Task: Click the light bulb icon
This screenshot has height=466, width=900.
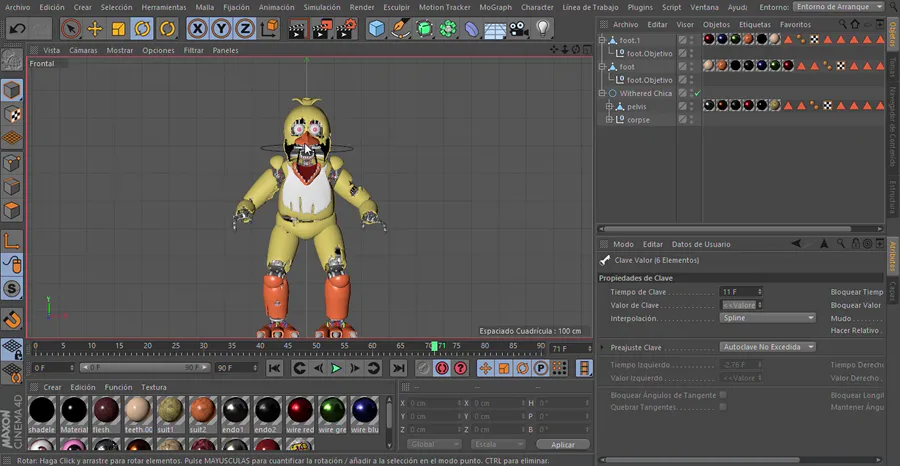Action: pos(543,29)
